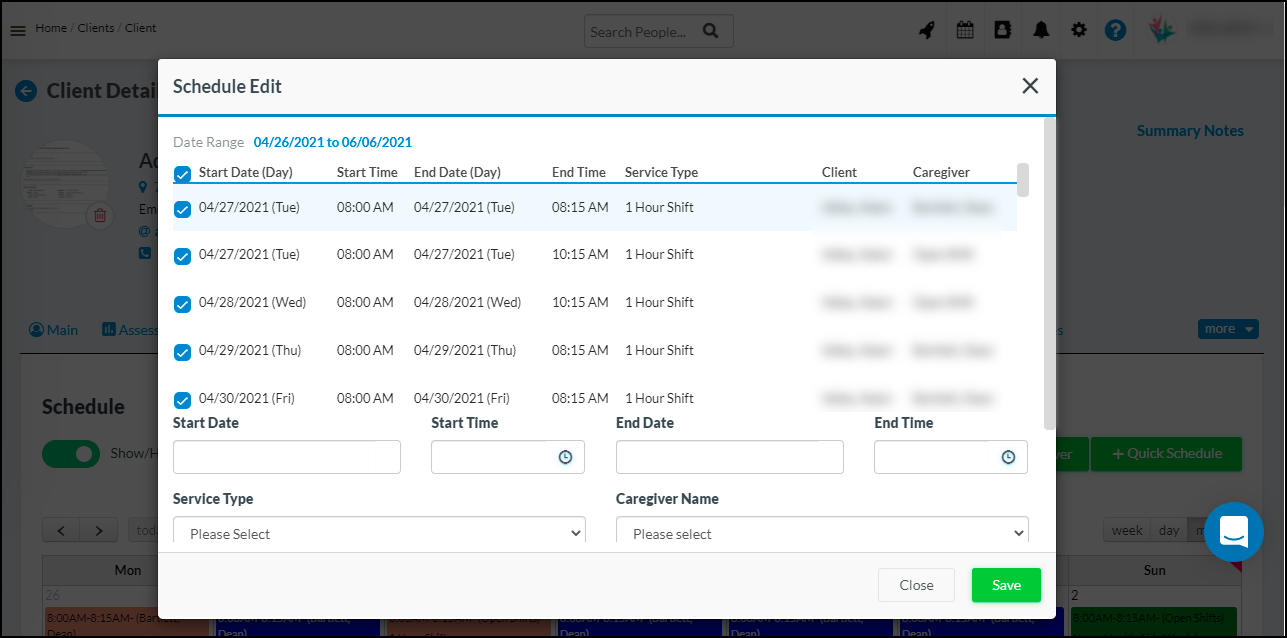Open the live chat bubble icon
This screenshot has height=638, width=1287.
coord(1234,532)
